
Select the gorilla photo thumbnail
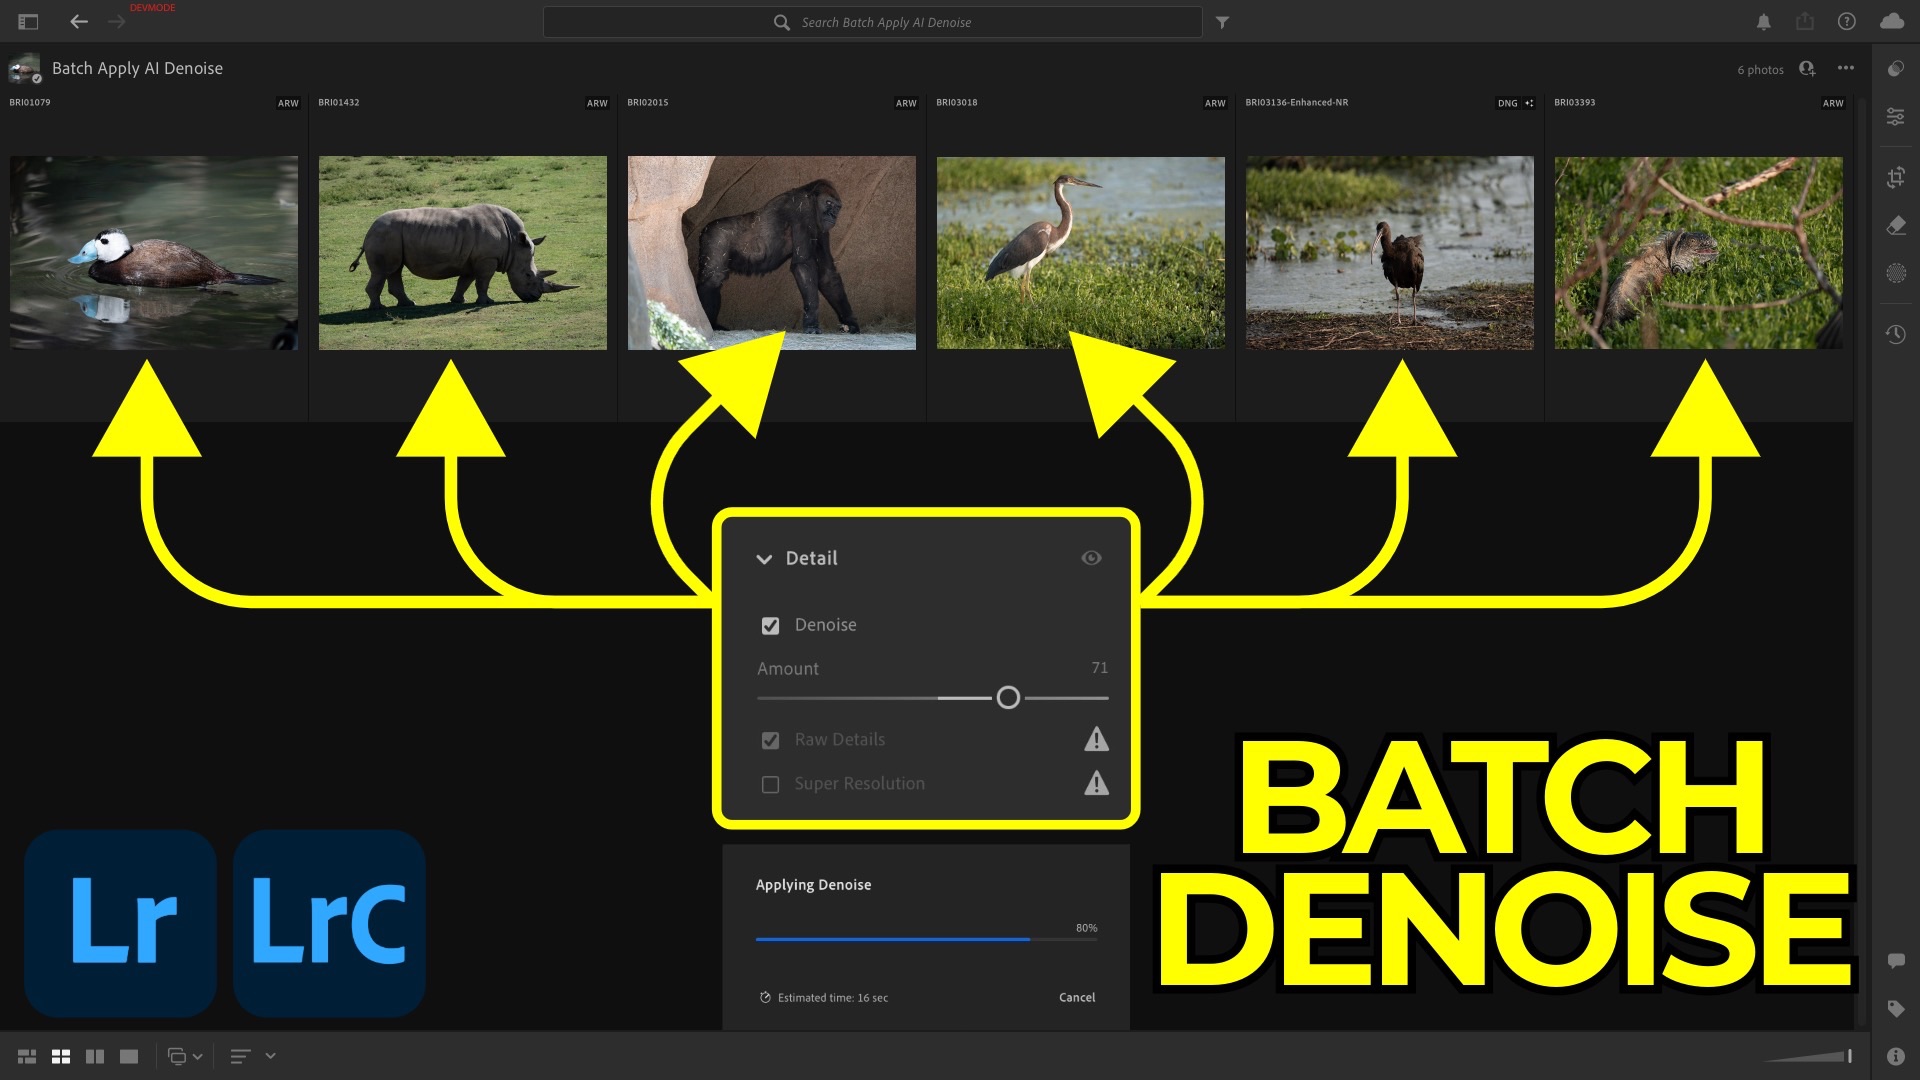coord(771,252)
